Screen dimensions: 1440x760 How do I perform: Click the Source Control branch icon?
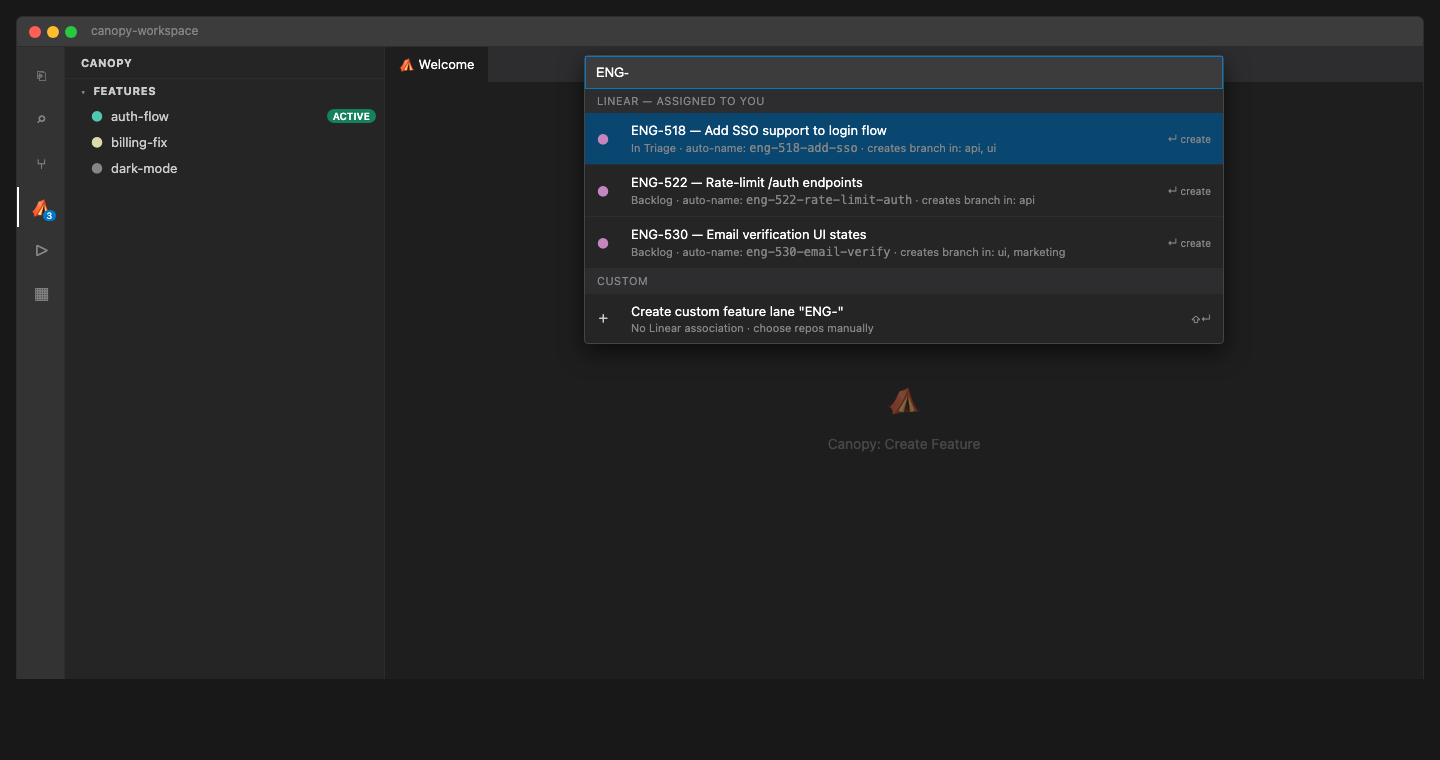click(x=40, y=163)
